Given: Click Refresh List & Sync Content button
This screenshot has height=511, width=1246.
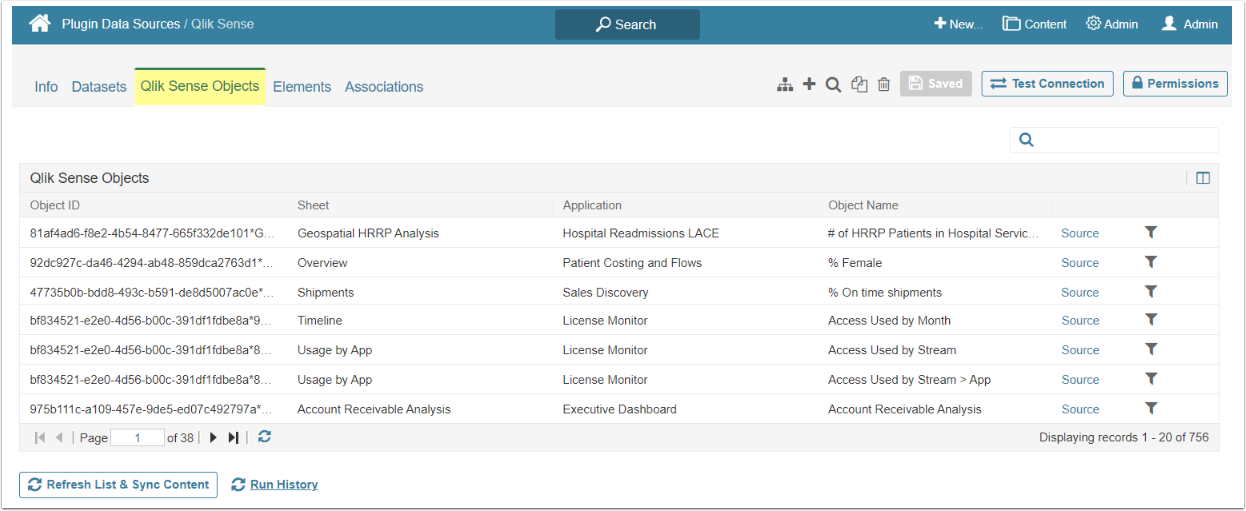Looking at the screenshot, I should tap(118, 484).
